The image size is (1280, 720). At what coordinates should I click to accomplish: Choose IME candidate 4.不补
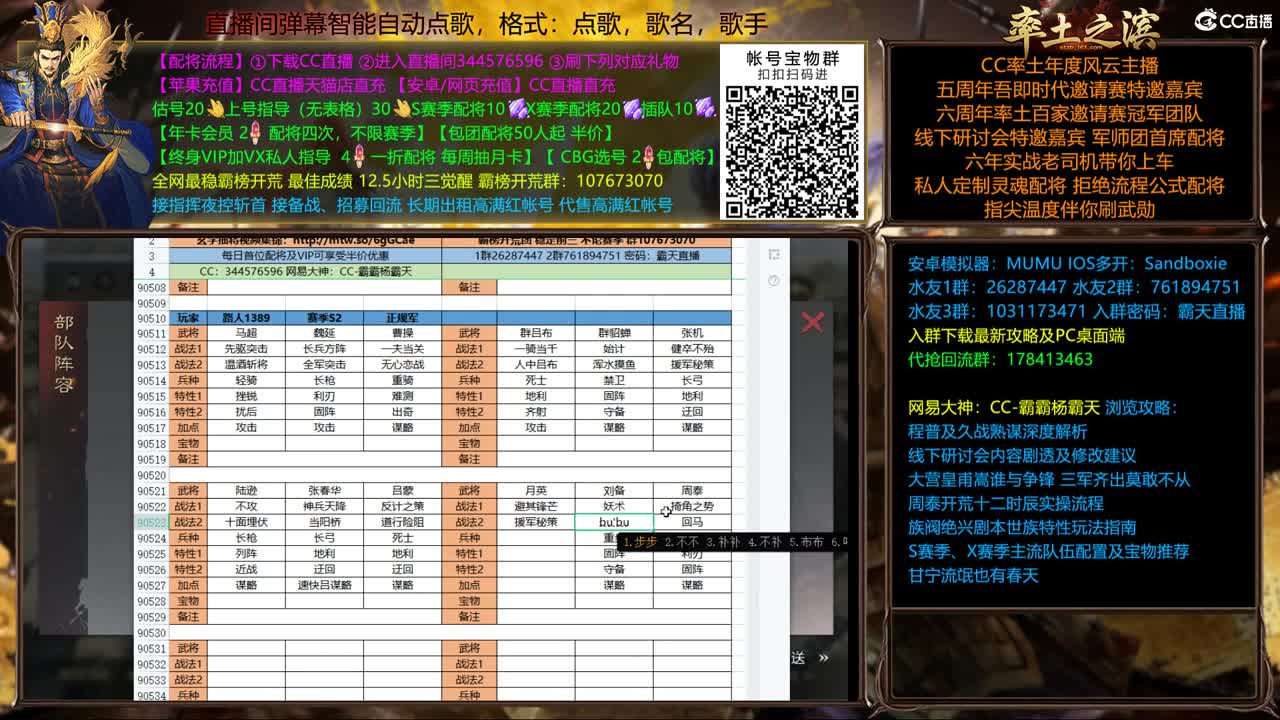click(764, 542)
